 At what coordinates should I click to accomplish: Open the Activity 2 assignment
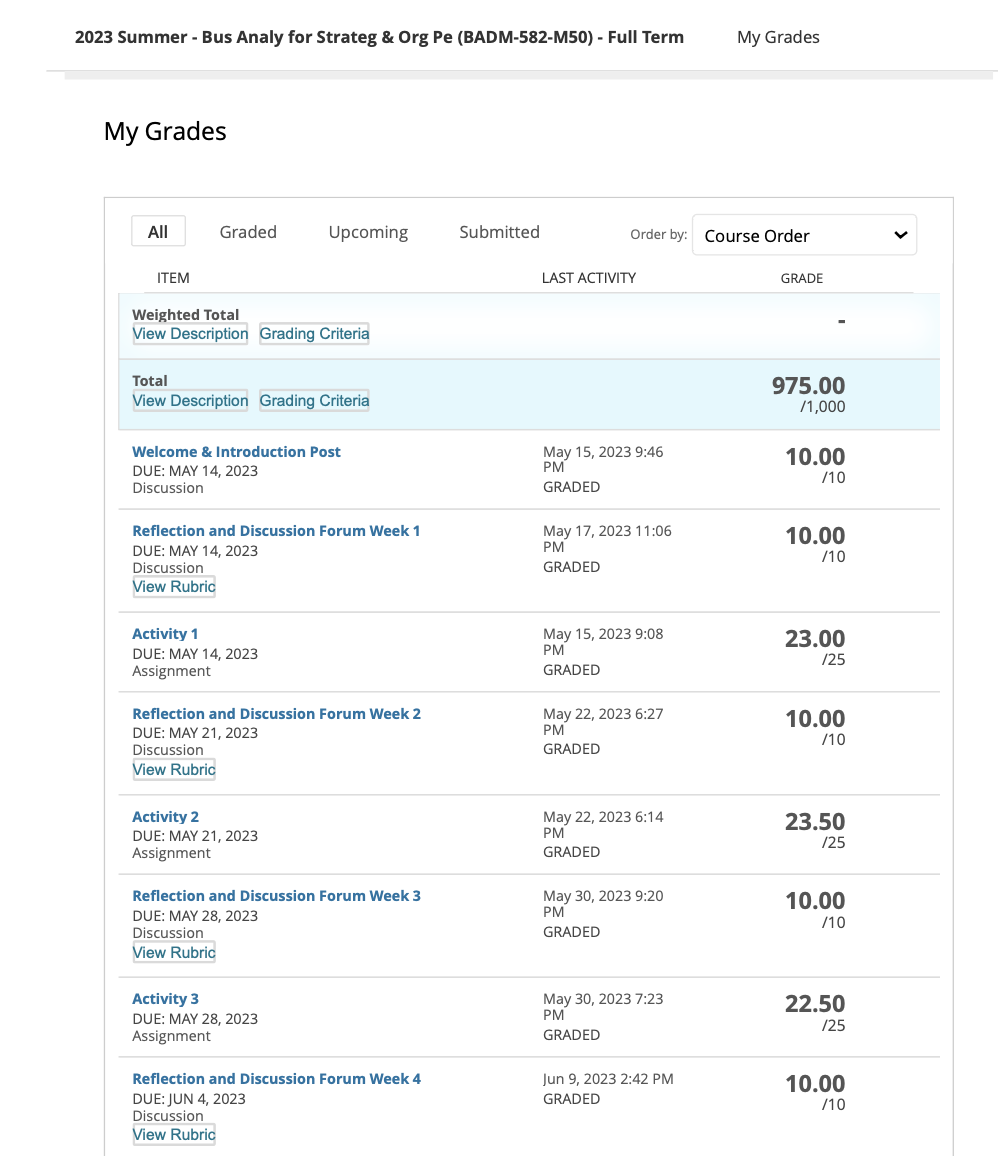coord(165,817)
